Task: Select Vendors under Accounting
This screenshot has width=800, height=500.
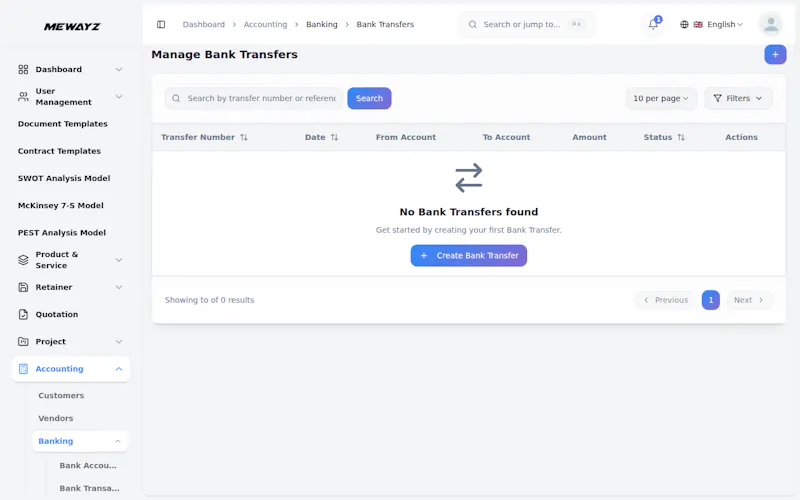Action: tap(56, 418)
